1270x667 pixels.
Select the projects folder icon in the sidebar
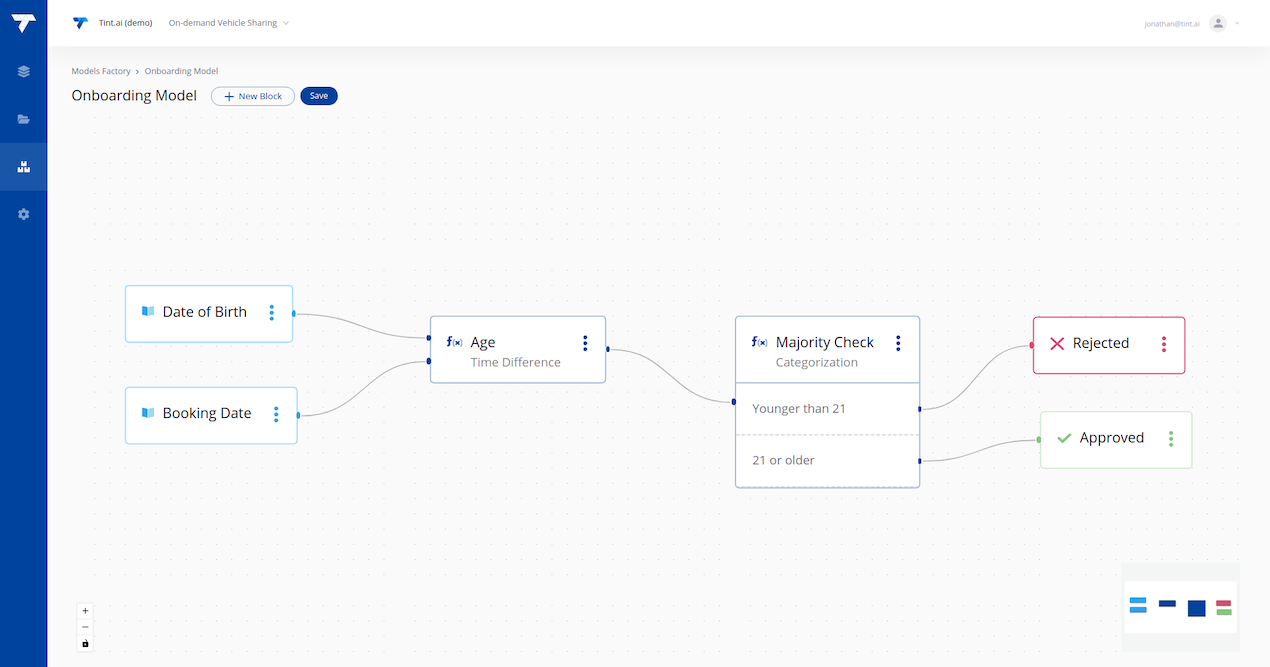coord(23,119)
